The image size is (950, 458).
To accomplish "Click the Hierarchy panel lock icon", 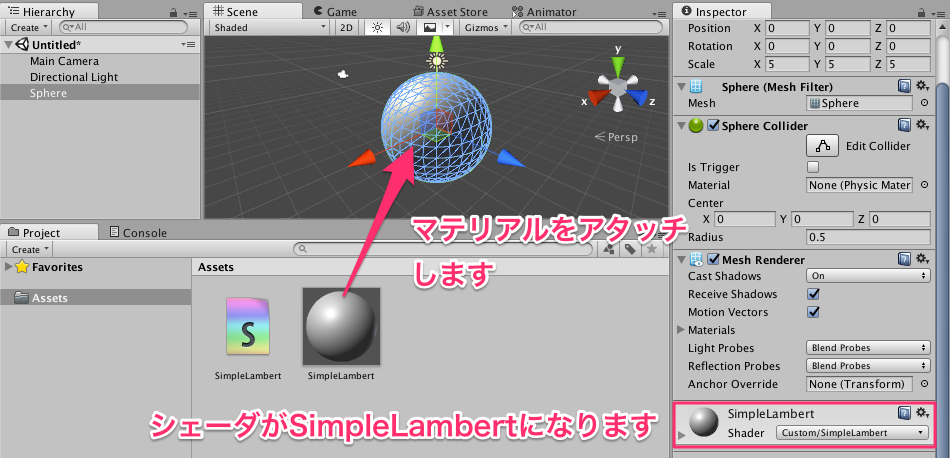I will click(x=174, y=12).
